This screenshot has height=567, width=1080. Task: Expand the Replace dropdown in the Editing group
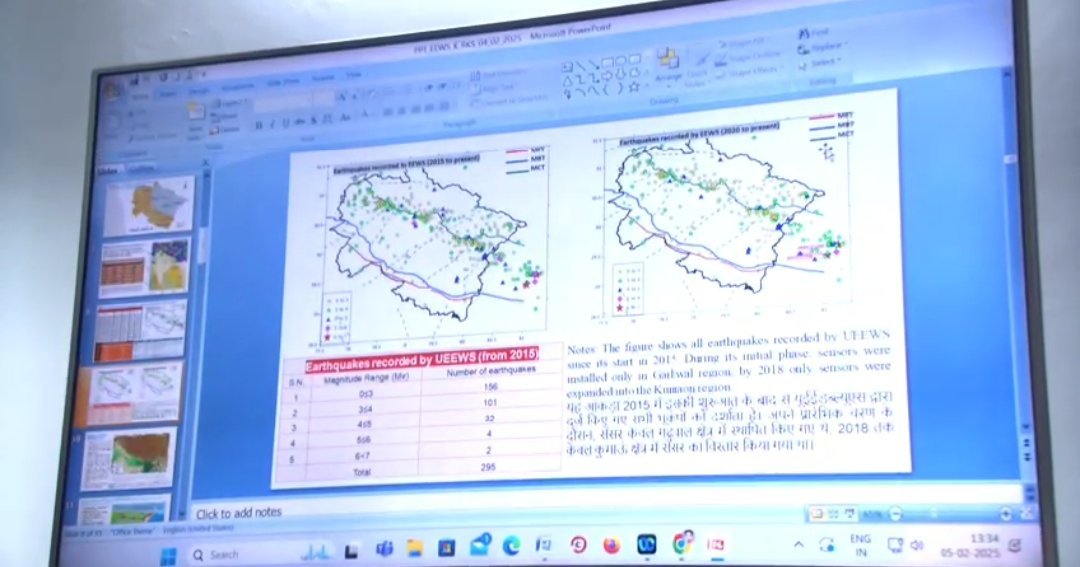(824, 47)
